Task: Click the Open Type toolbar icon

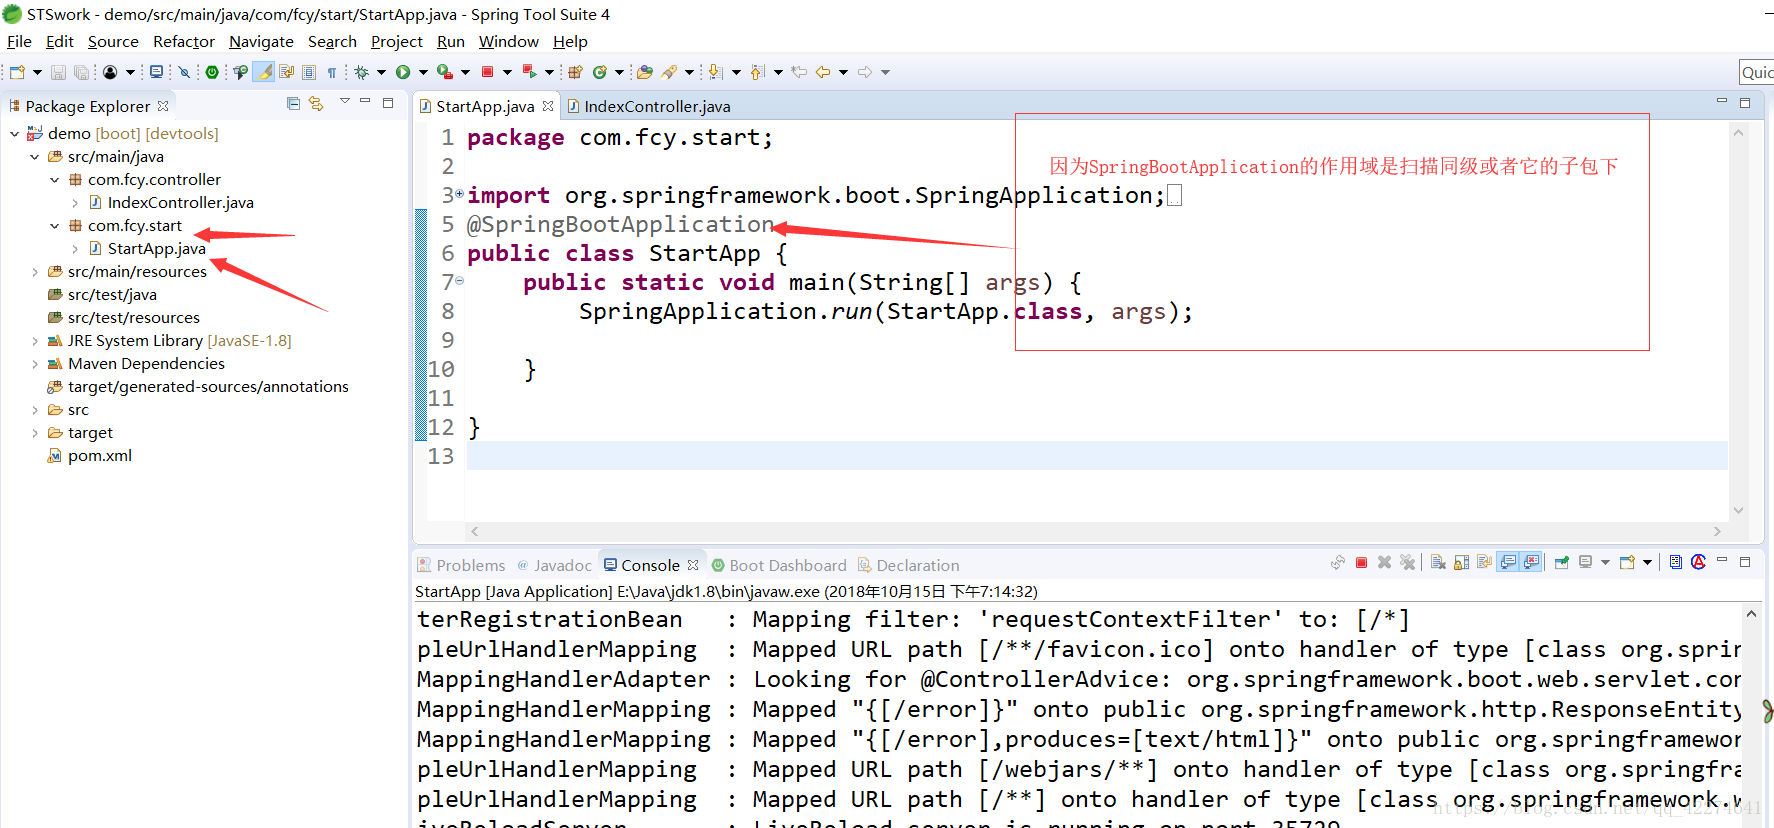Action: pyautogui.click(x=645, y=72)
